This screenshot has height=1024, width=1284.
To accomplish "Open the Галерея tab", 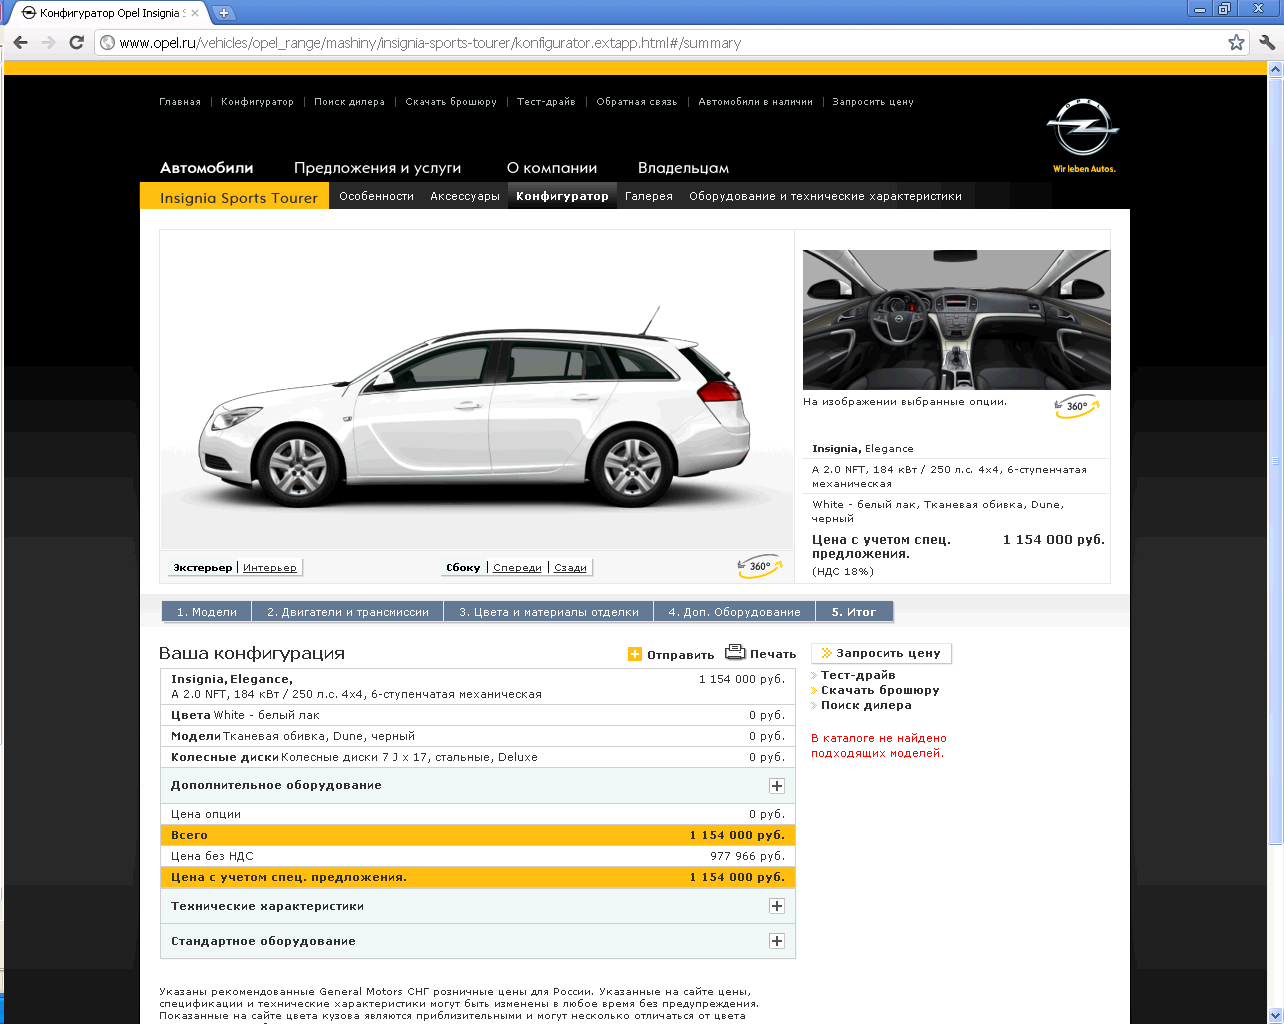I will [649, 196].
